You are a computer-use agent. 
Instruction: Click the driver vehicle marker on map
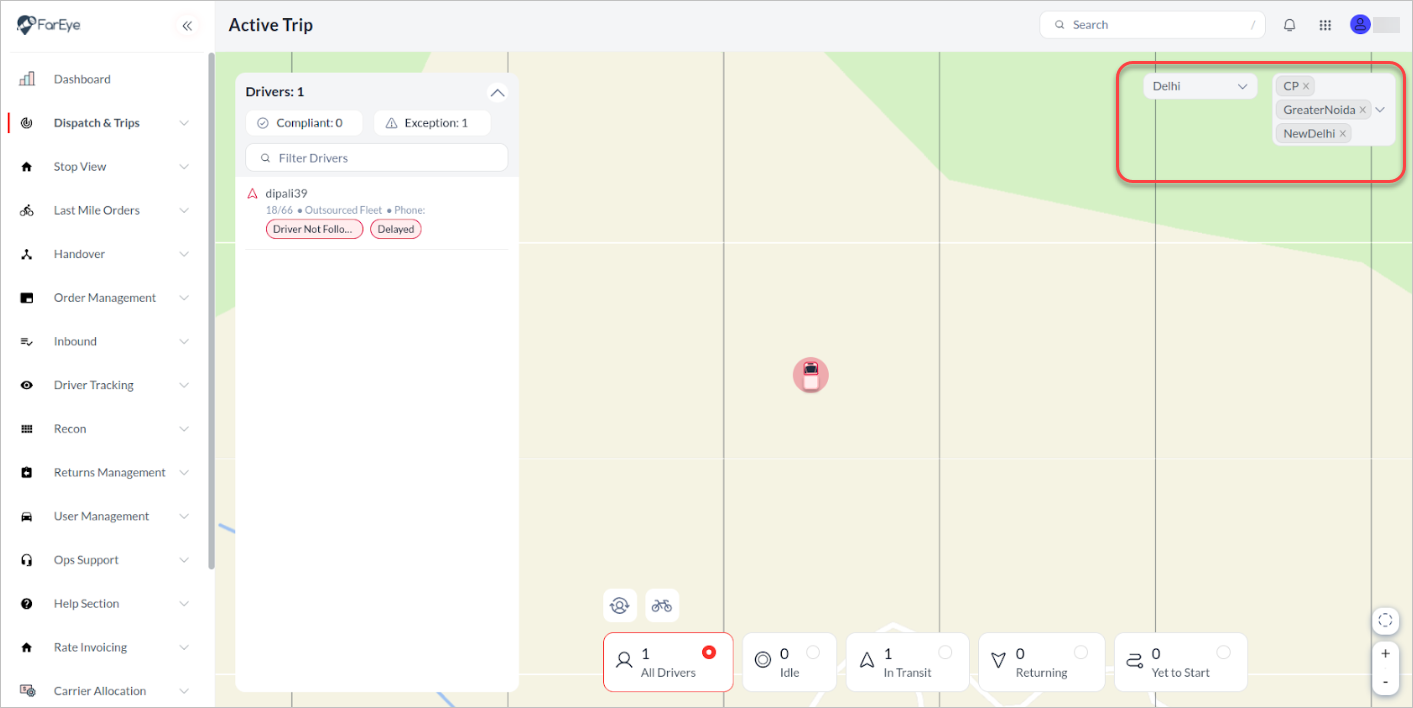(811, 375)
